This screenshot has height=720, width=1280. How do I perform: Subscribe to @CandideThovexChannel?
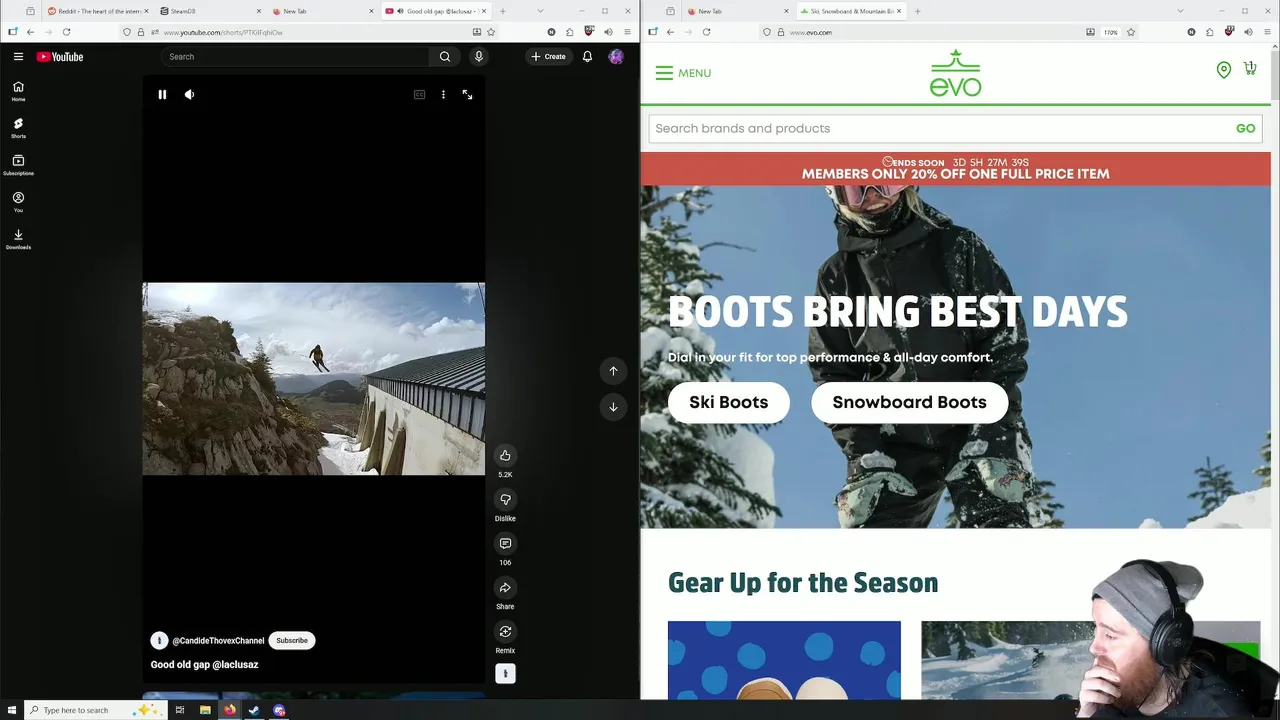[x=292, y=640]
